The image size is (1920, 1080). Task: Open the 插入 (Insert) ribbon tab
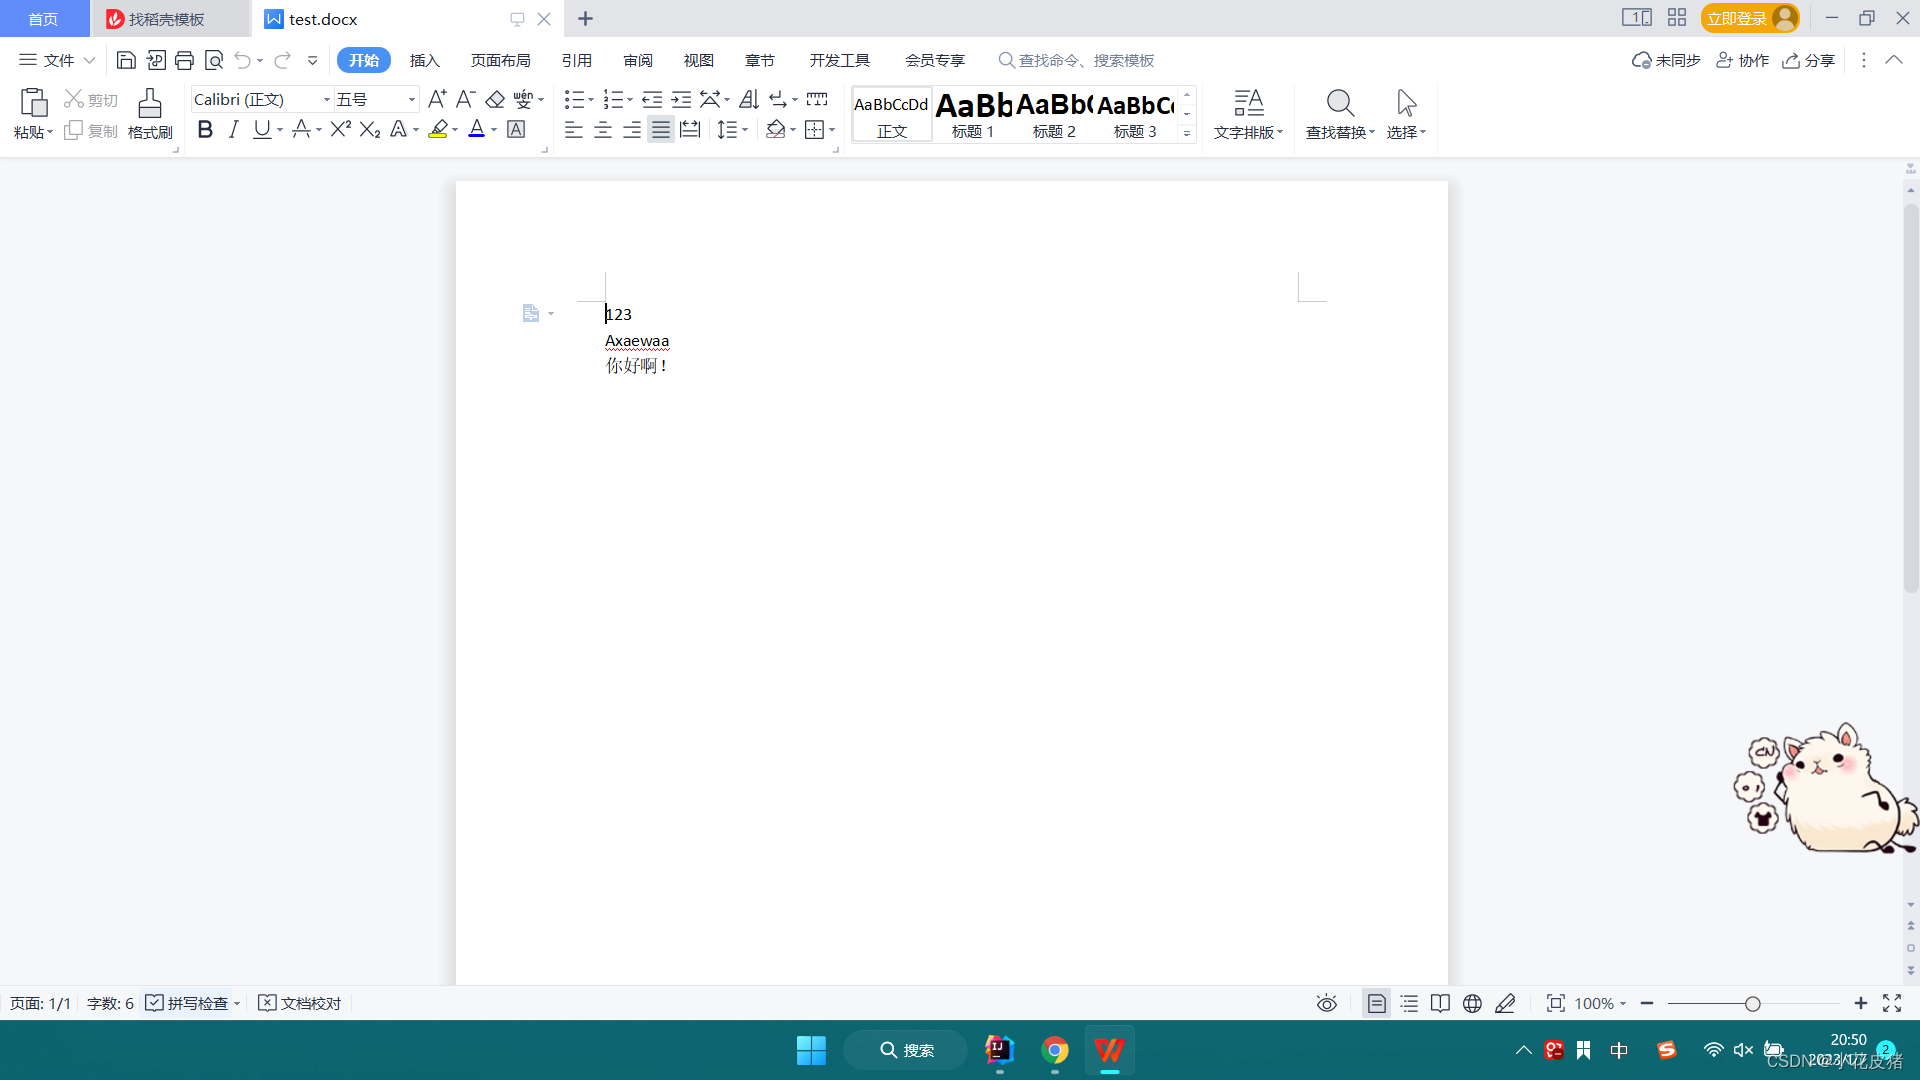tap(424, 61)
